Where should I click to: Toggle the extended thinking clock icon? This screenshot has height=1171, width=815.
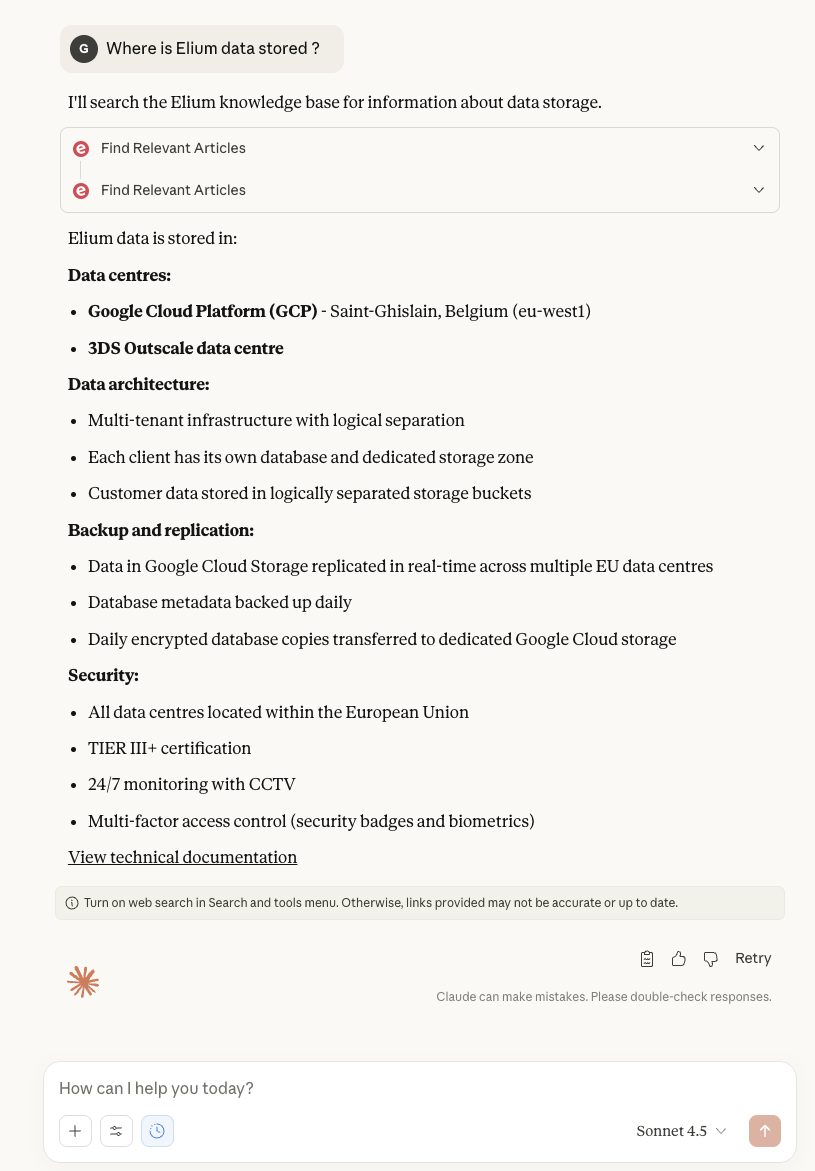pos(157,1131)
